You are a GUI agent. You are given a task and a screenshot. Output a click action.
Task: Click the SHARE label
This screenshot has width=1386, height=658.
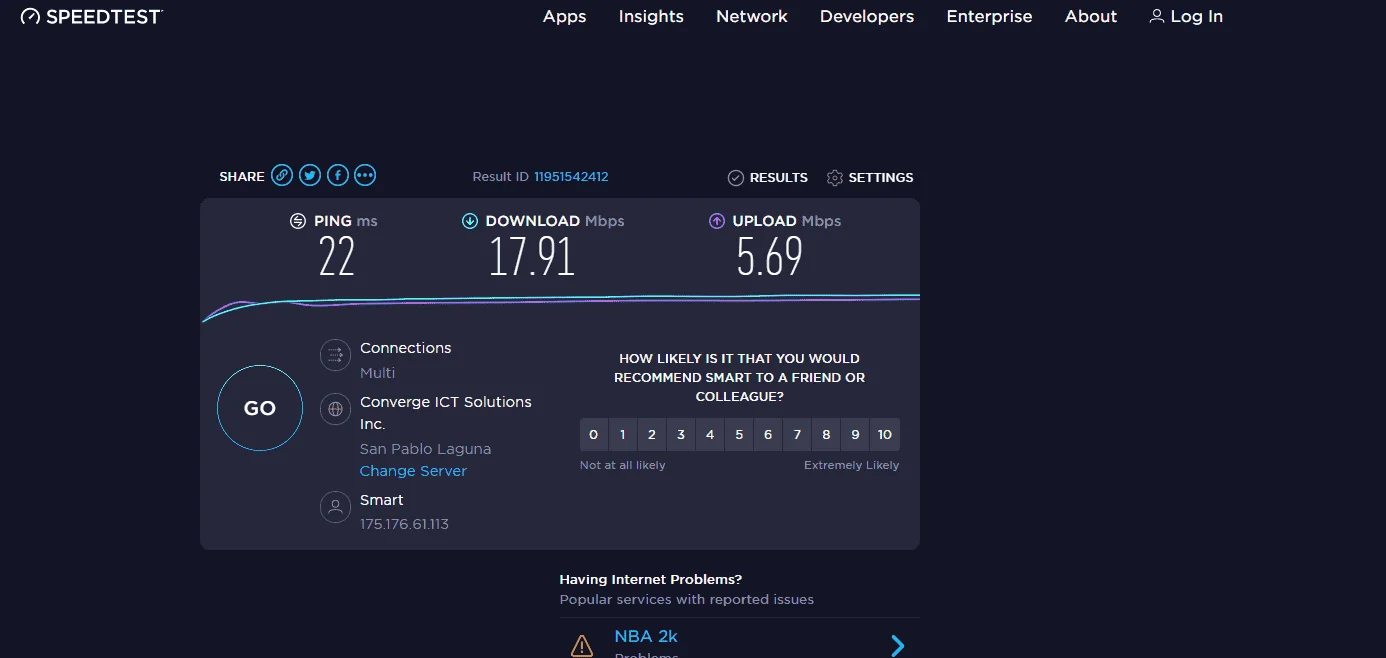click(x=242, y=177)
